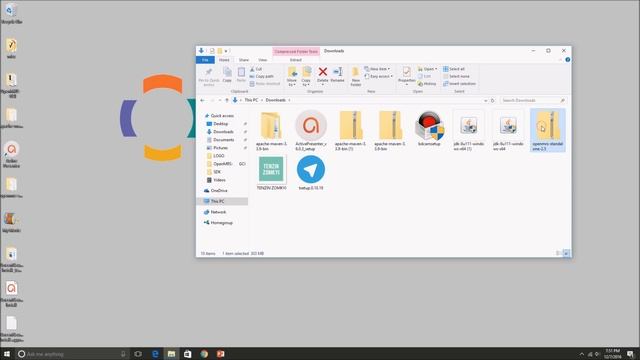The width and height of the screenshot is (640, 360).
Task: Launch Microsoft Edge from taskbar
Action: 155,354
